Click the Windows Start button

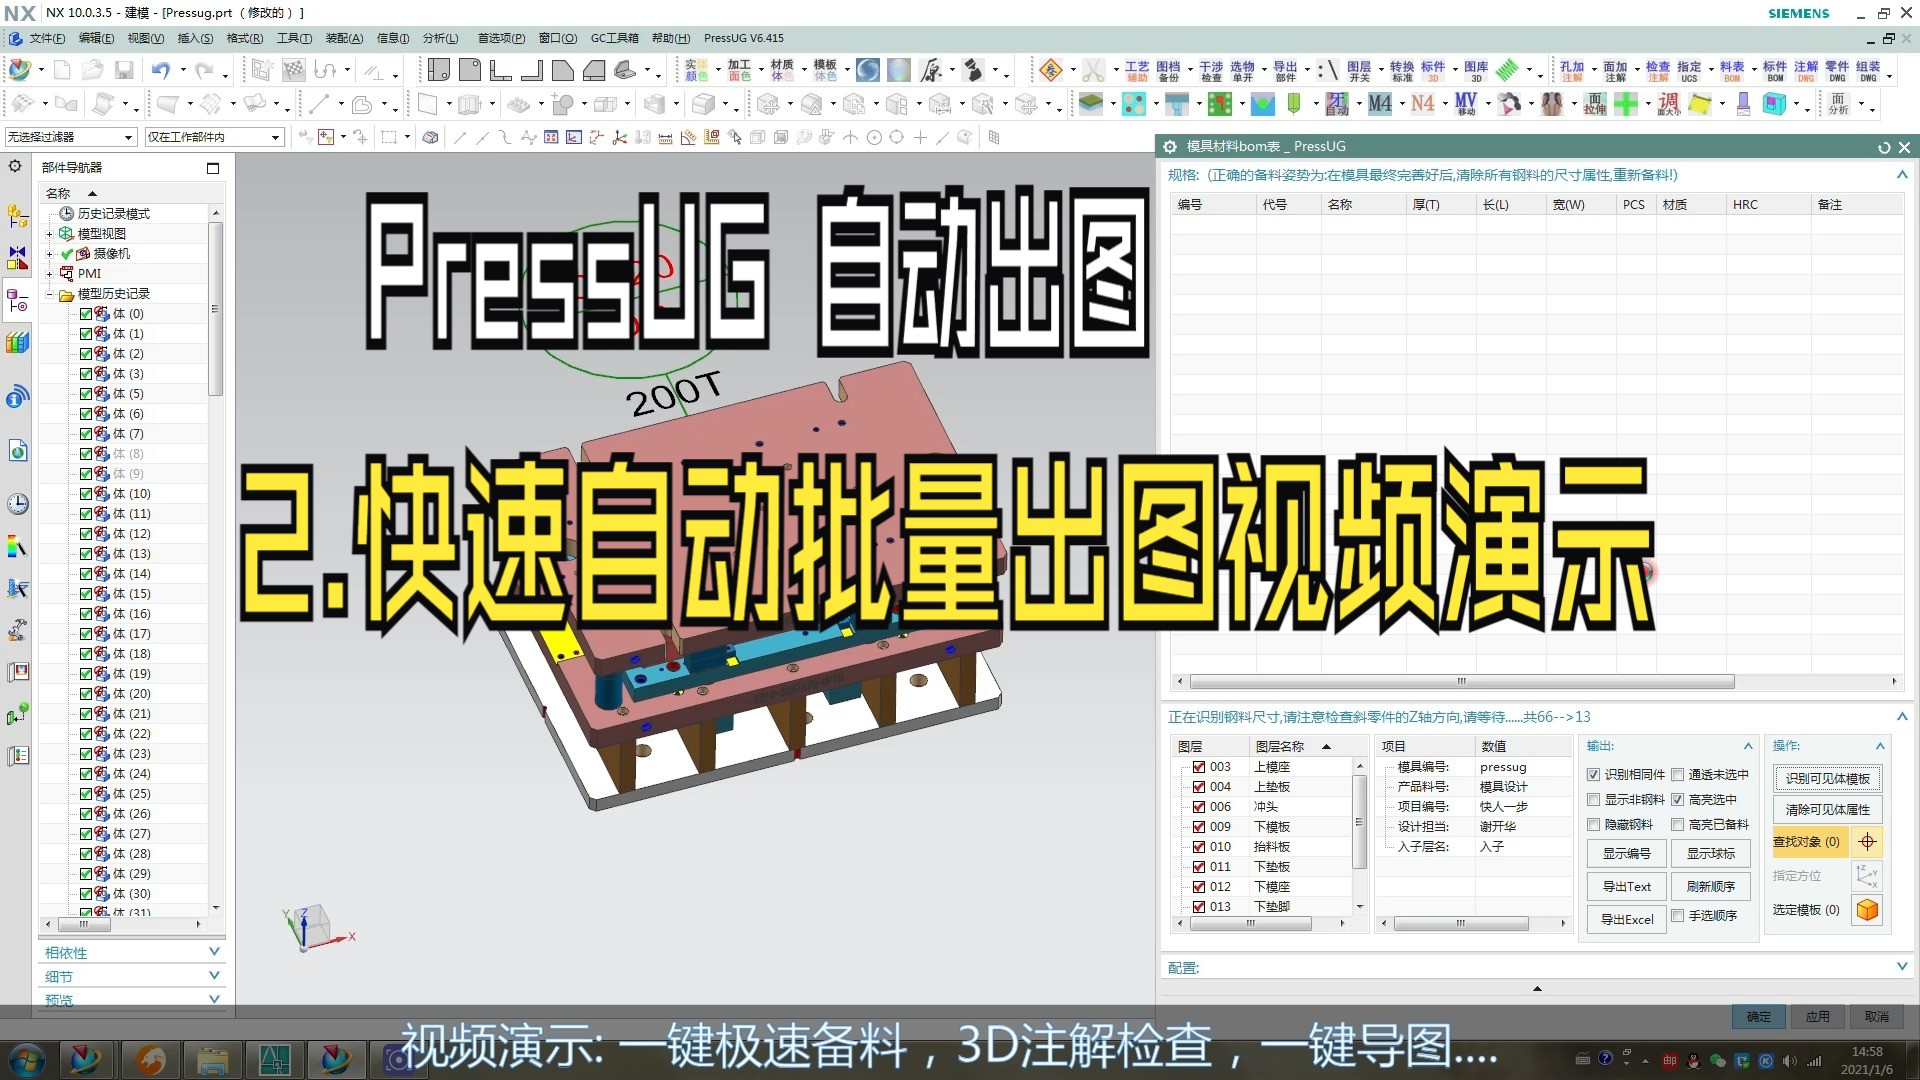26,1059
